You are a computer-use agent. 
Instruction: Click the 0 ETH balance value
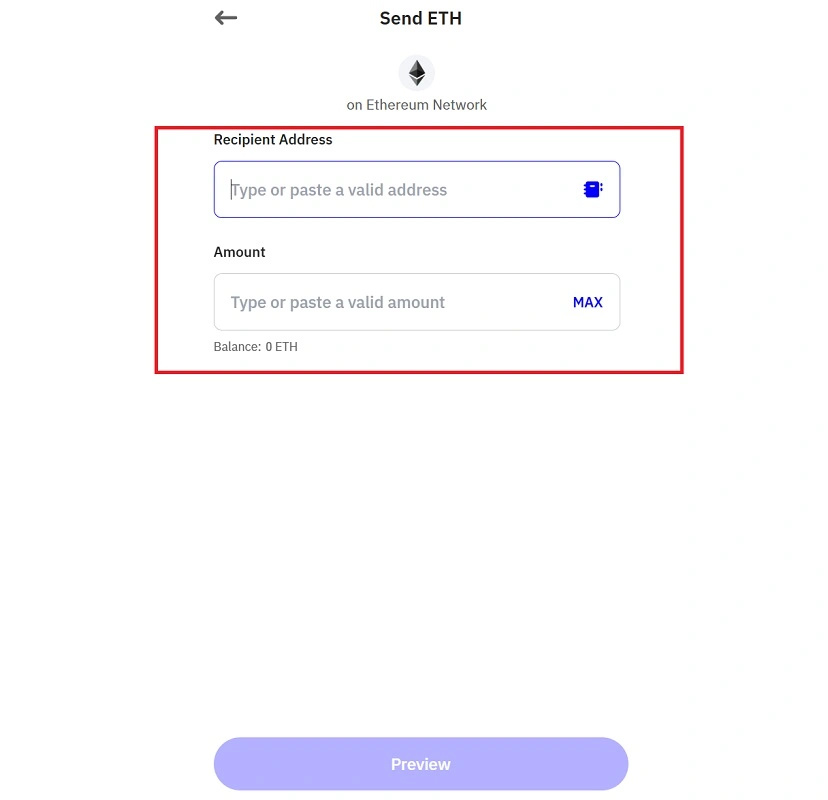pyautogui.click(x=281, y=347)
